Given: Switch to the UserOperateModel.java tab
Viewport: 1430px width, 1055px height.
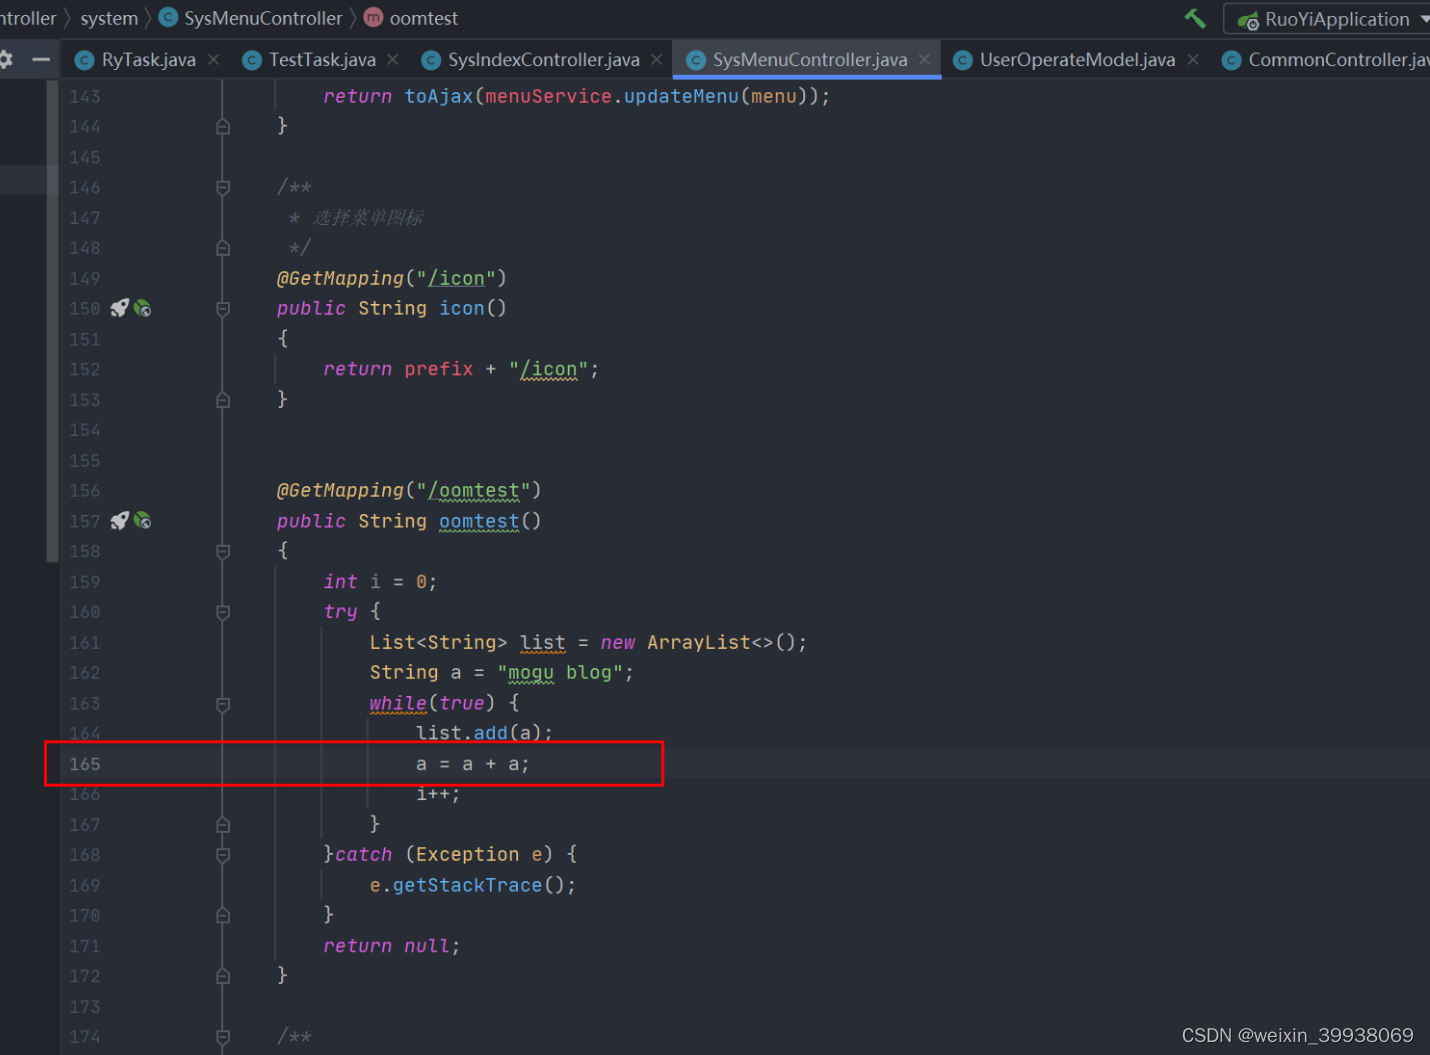Looking at the screenshot, I should 1077,60.
